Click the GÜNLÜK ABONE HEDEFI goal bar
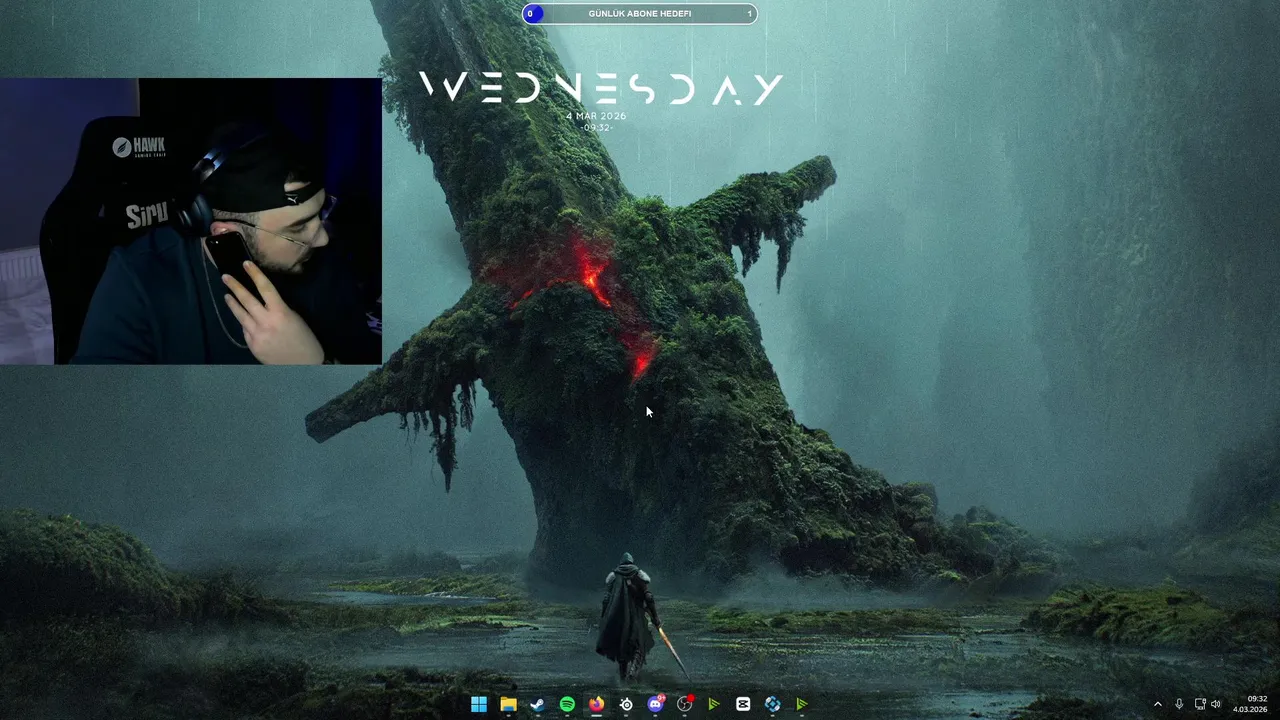Viewport: 1280px width, 720px height. (x=640, y=14)
